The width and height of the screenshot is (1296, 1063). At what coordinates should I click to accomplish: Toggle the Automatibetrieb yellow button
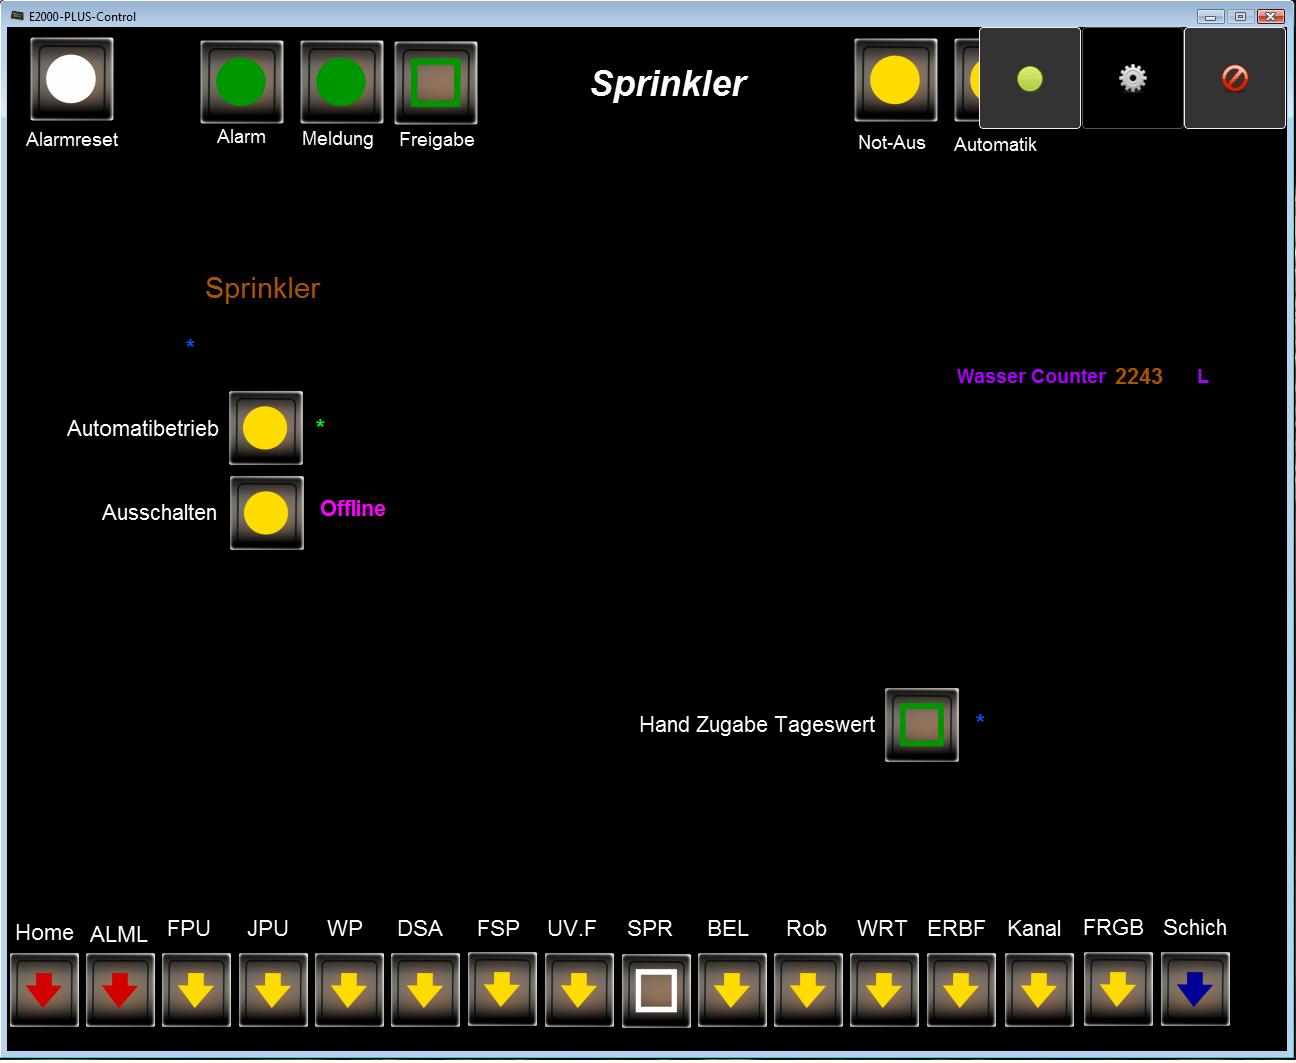tap(265, 428)
